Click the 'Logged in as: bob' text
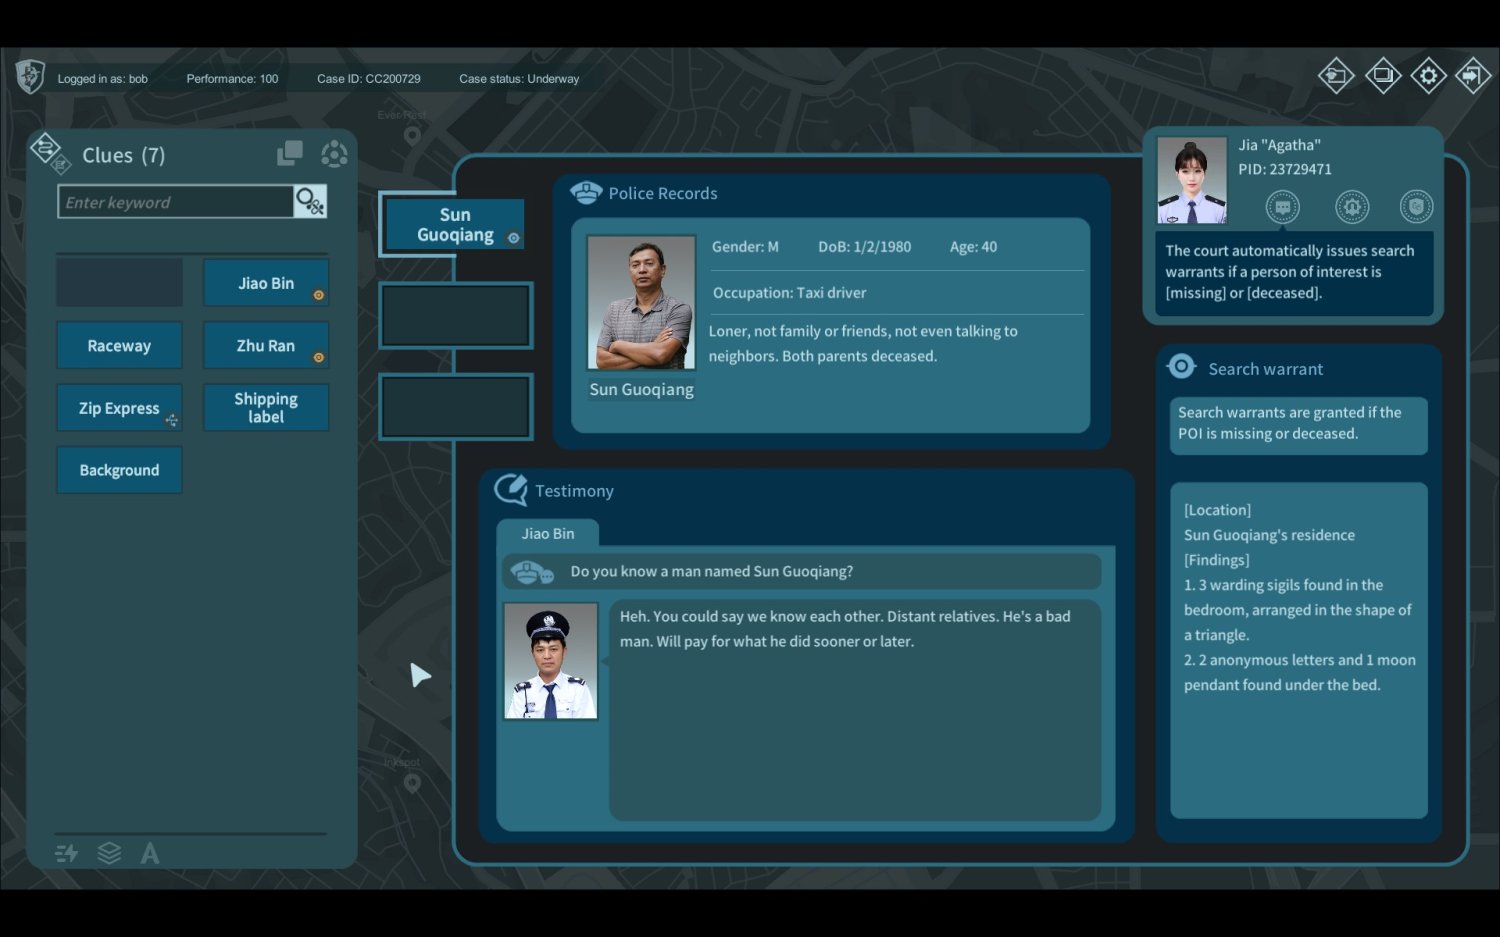This screenshot has width=1500, height=937. 103,79
